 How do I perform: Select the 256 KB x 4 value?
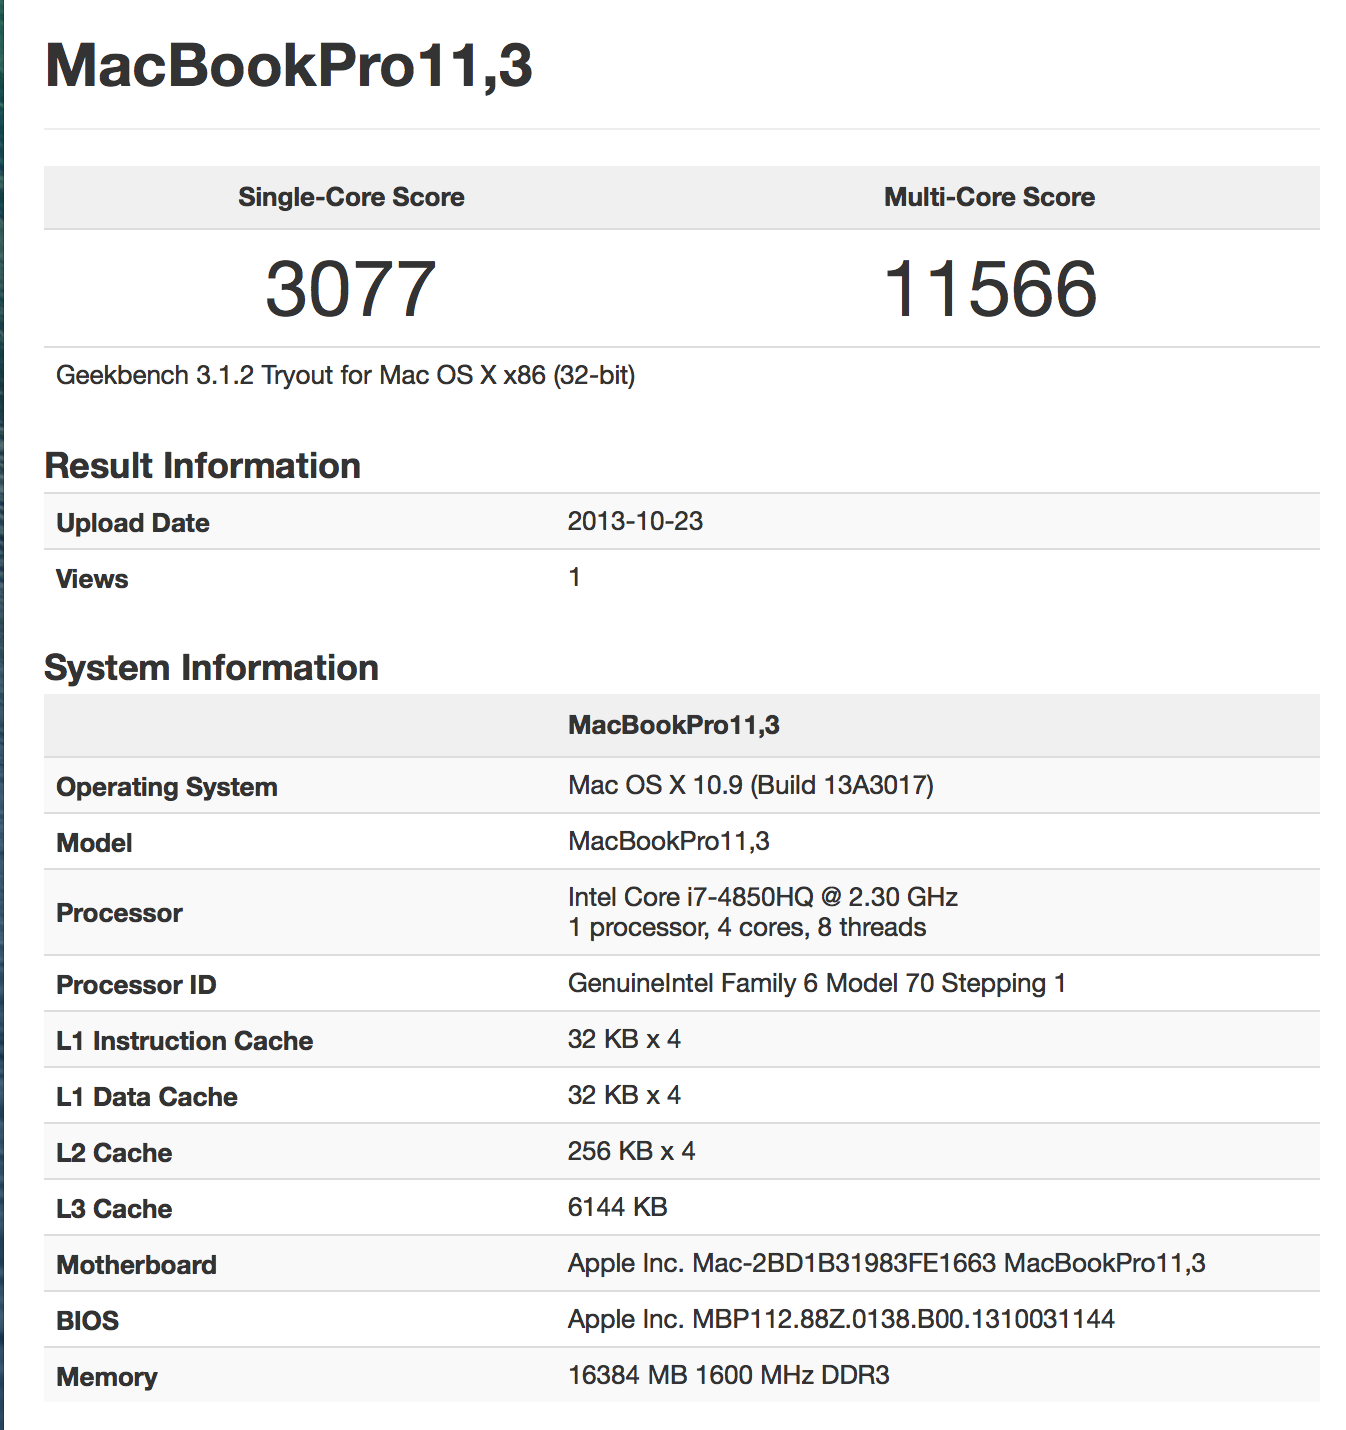click(631, 1151)
